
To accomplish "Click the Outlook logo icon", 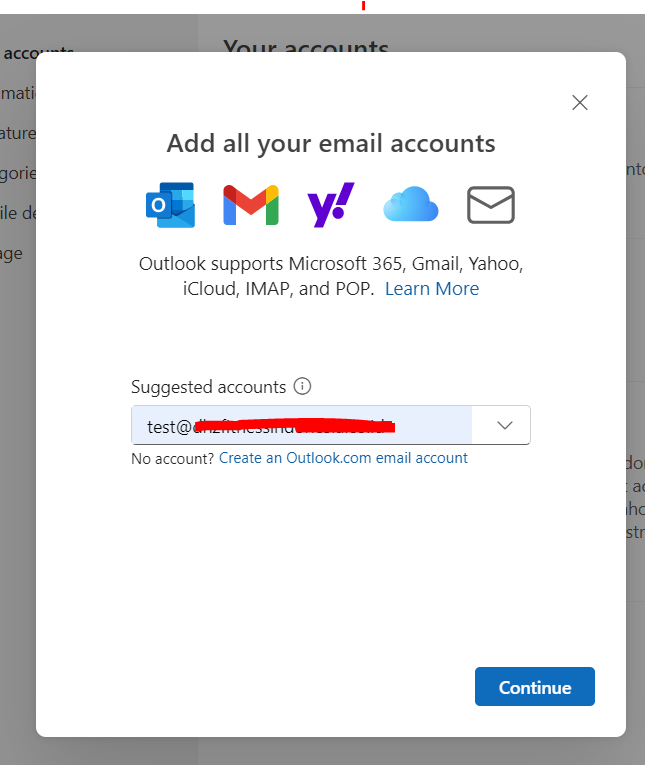I will [x=170, y=205].
